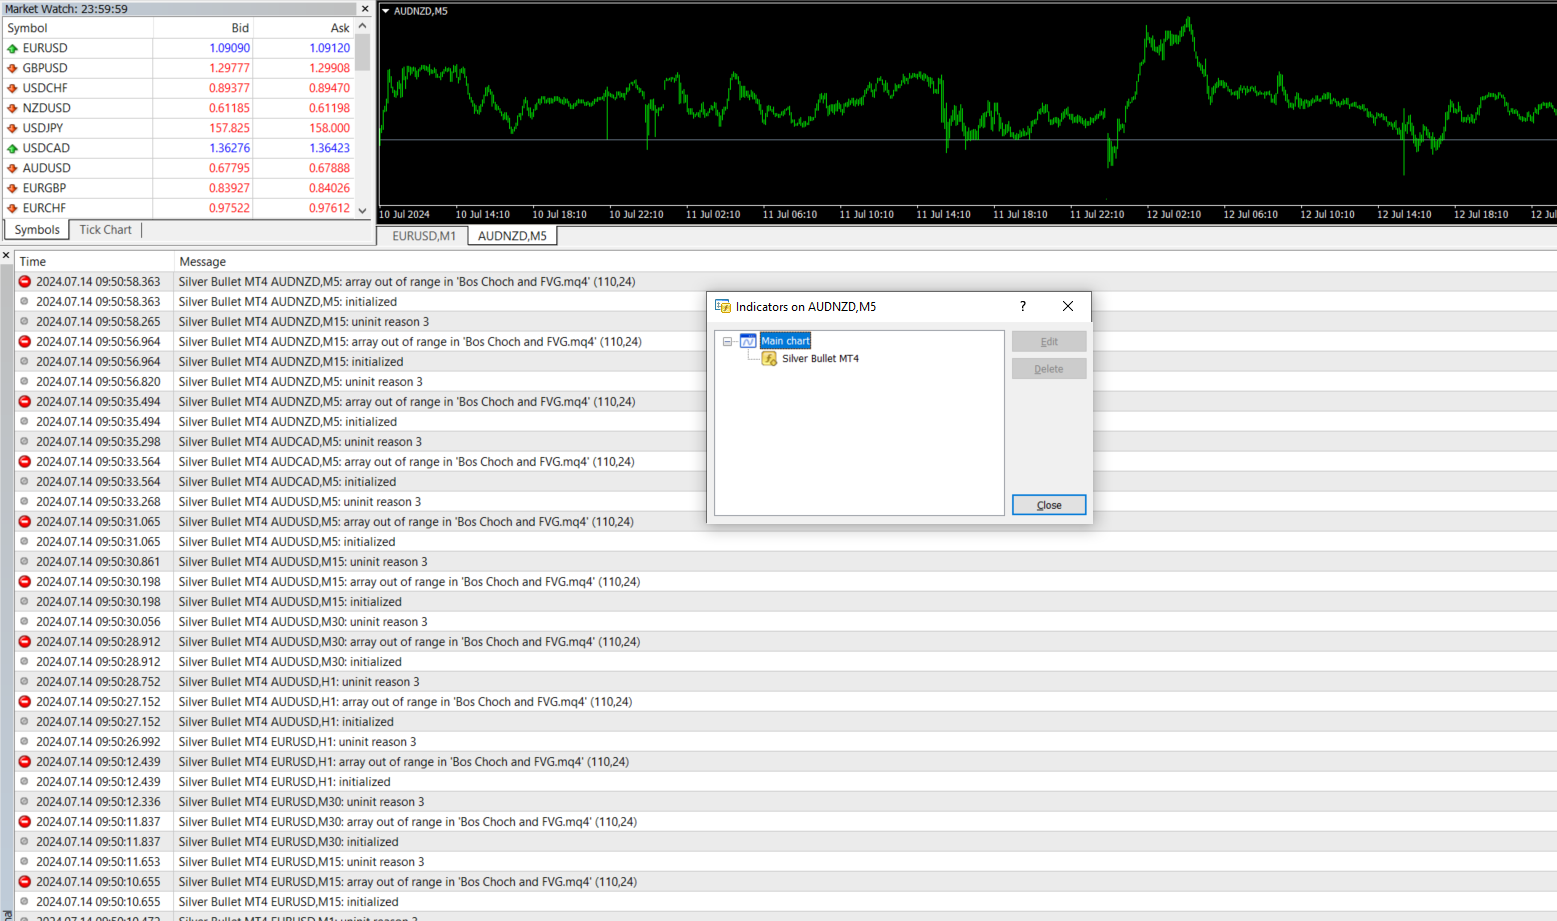Click the Close button in Indicators dialog
The image size is (1557, 921).
pos(1049,505)
